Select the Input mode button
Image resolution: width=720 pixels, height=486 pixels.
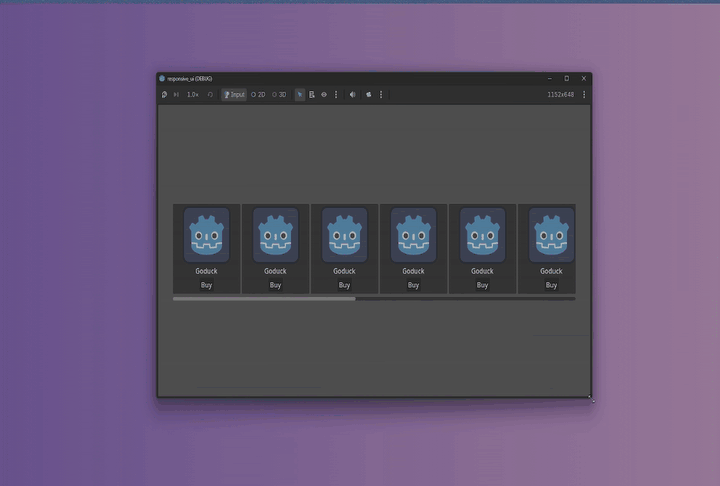(234, 95)
